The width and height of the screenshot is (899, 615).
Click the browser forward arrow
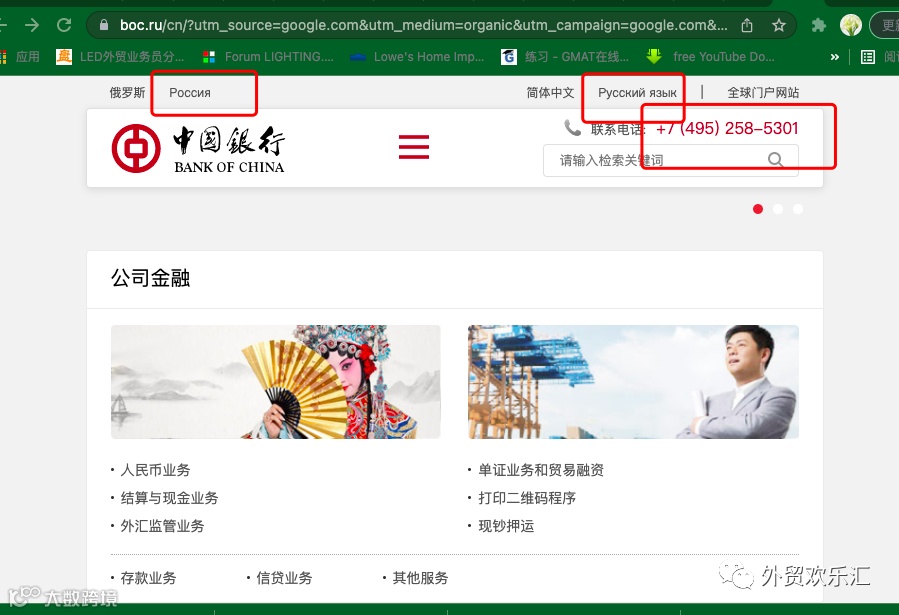[x=32, y=25]
